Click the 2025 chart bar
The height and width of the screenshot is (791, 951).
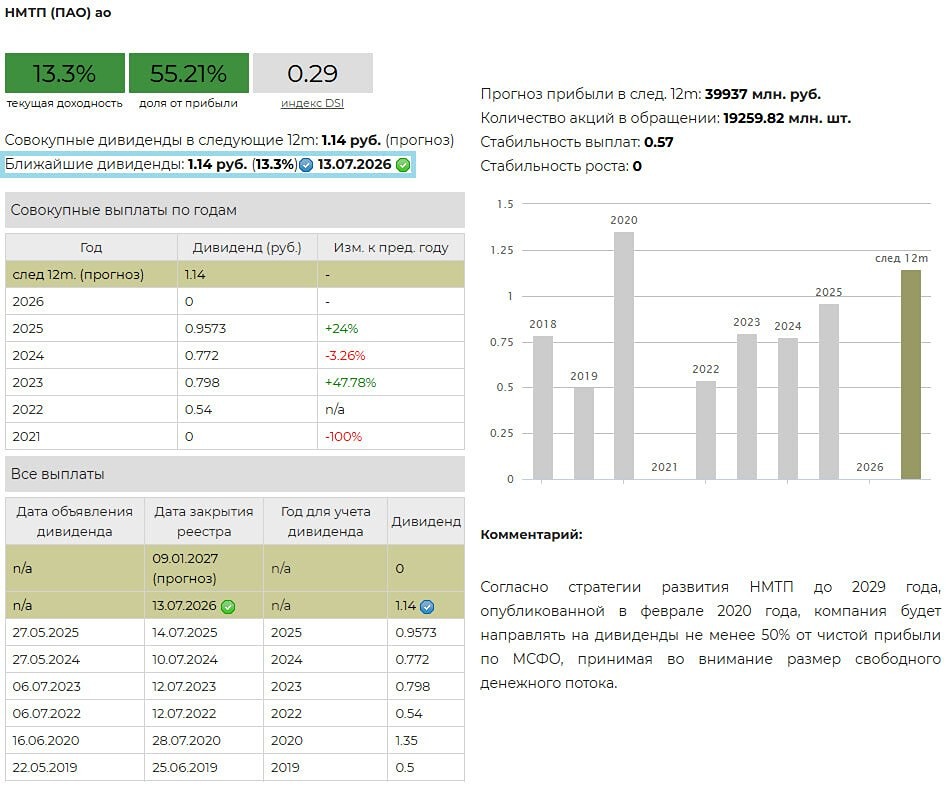pyautogui.click(x=828, y=391)
